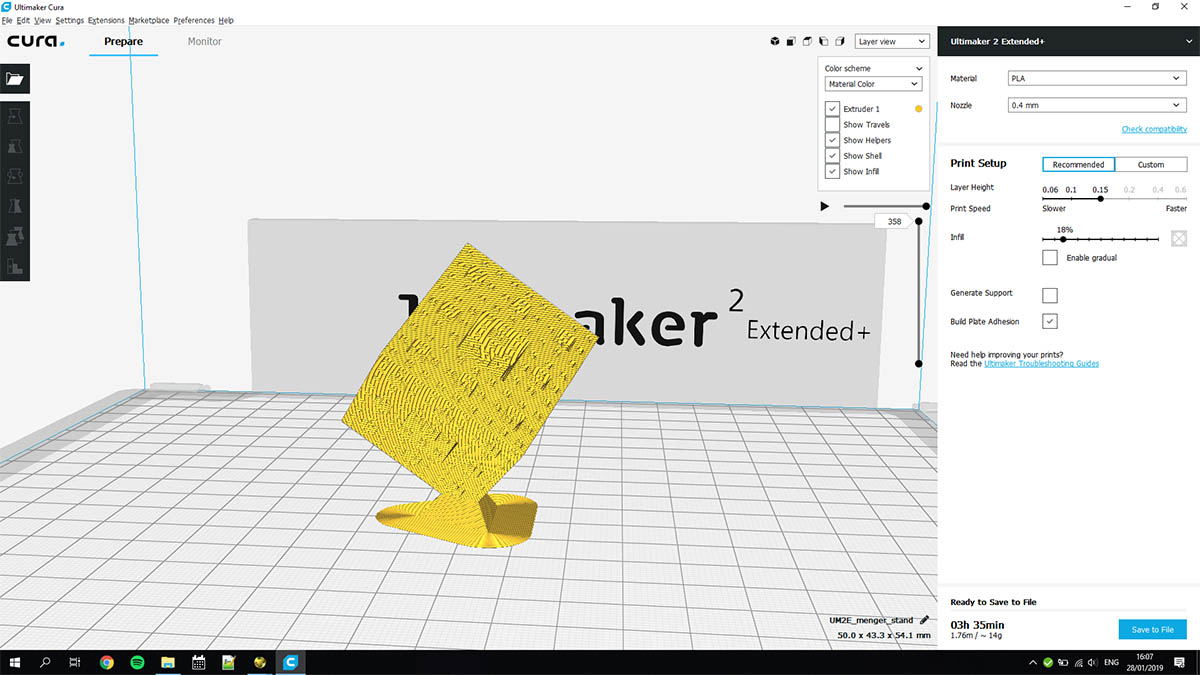1200x675 pixels.
Task: Open the View menu
Action: [42, 20]
